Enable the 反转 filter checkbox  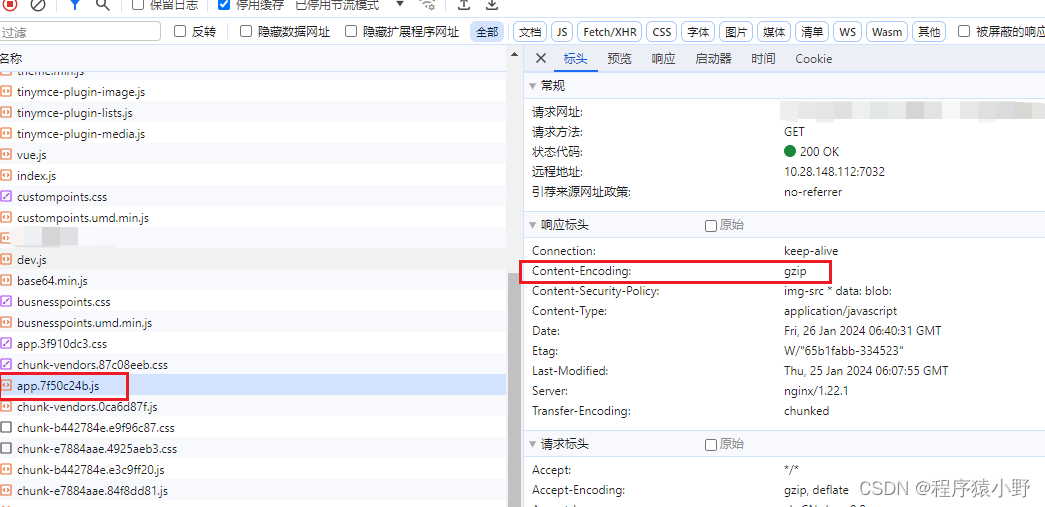point(180,32)
